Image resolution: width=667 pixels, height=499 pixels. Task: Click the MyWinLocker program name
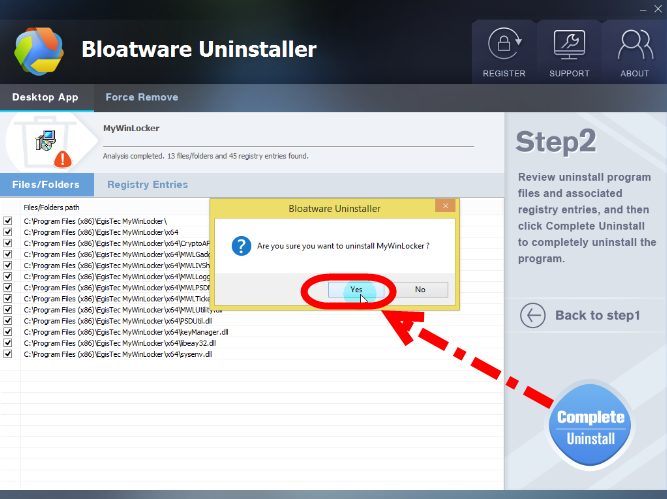click(x=131, y=128)
